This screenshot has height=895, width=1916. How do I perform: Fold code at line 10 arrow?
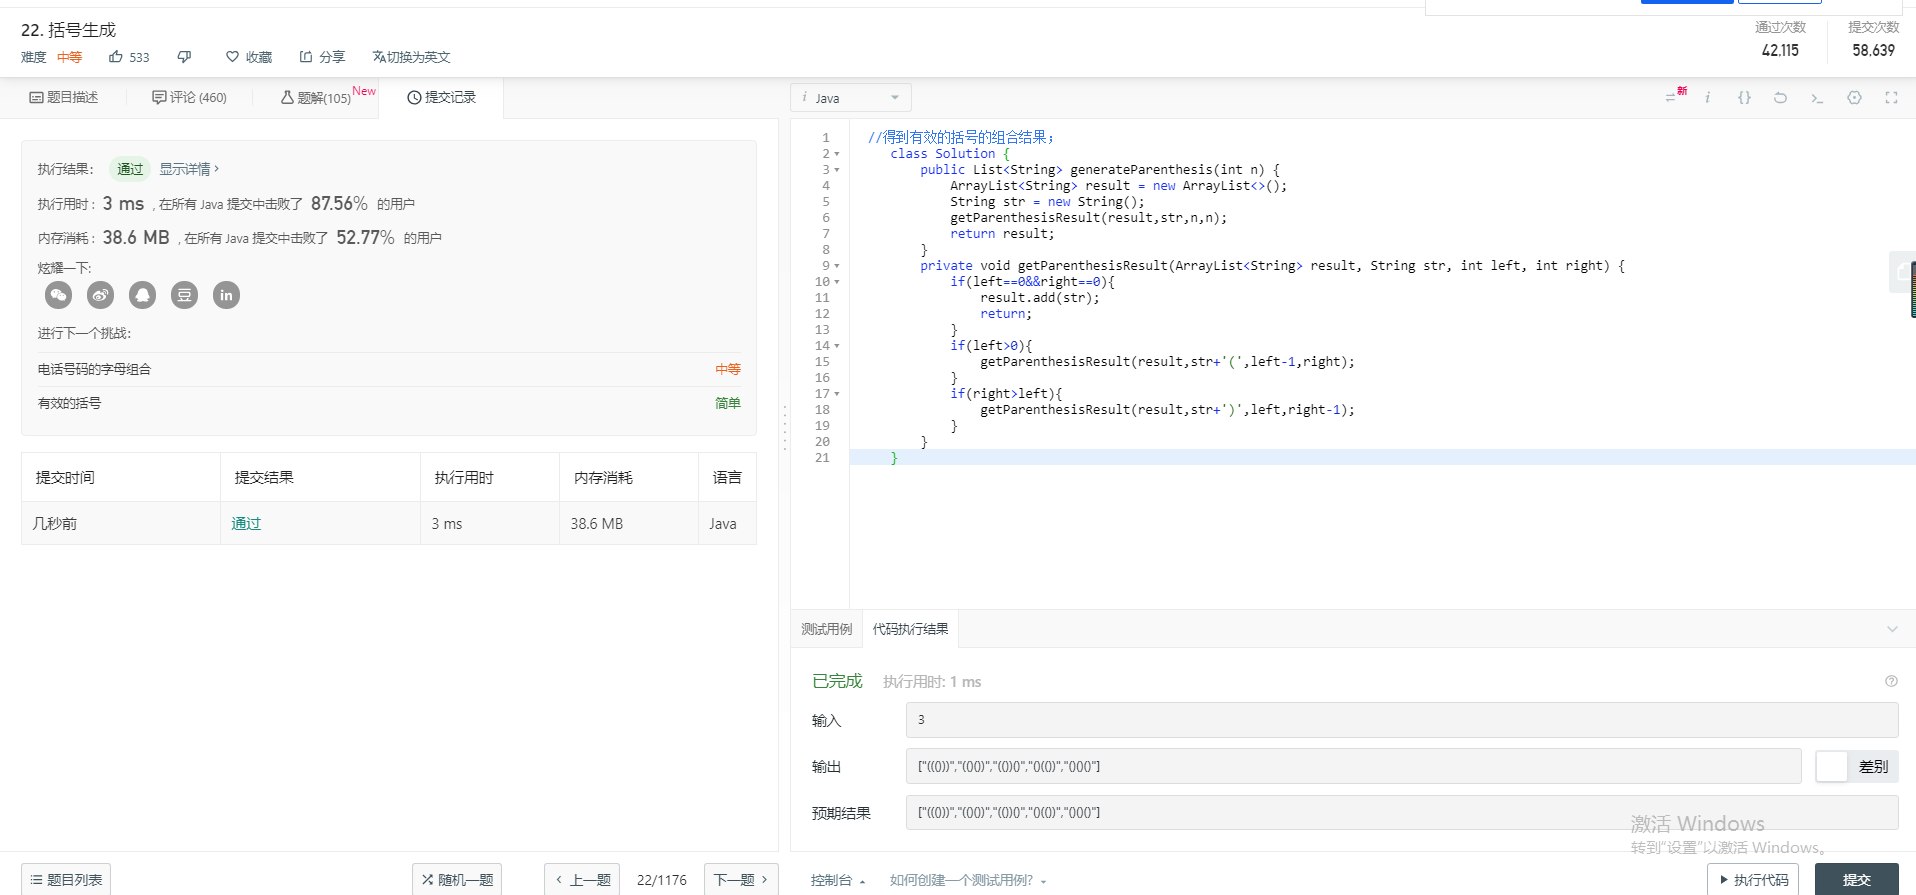pos(837,282)
